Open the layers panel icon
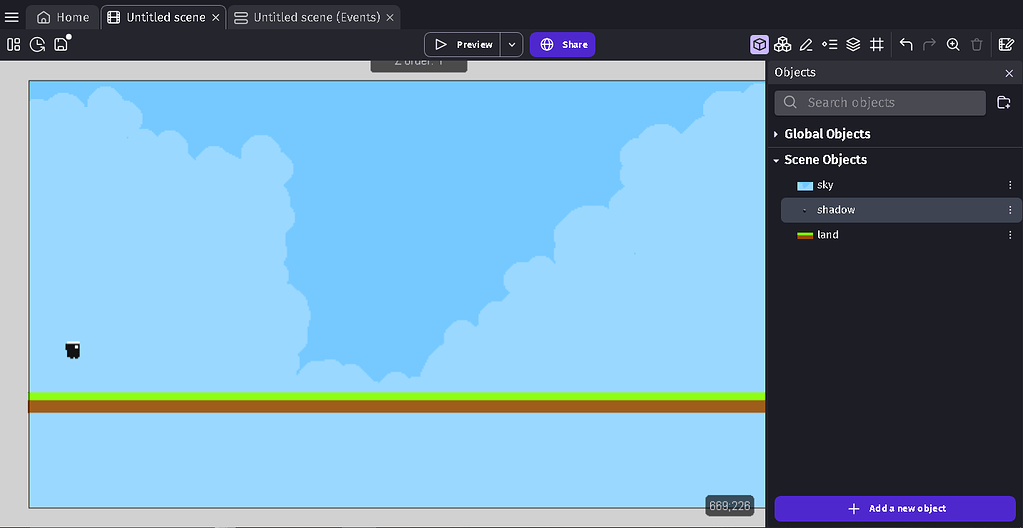The image size is (1023, 528). (853, 44)
